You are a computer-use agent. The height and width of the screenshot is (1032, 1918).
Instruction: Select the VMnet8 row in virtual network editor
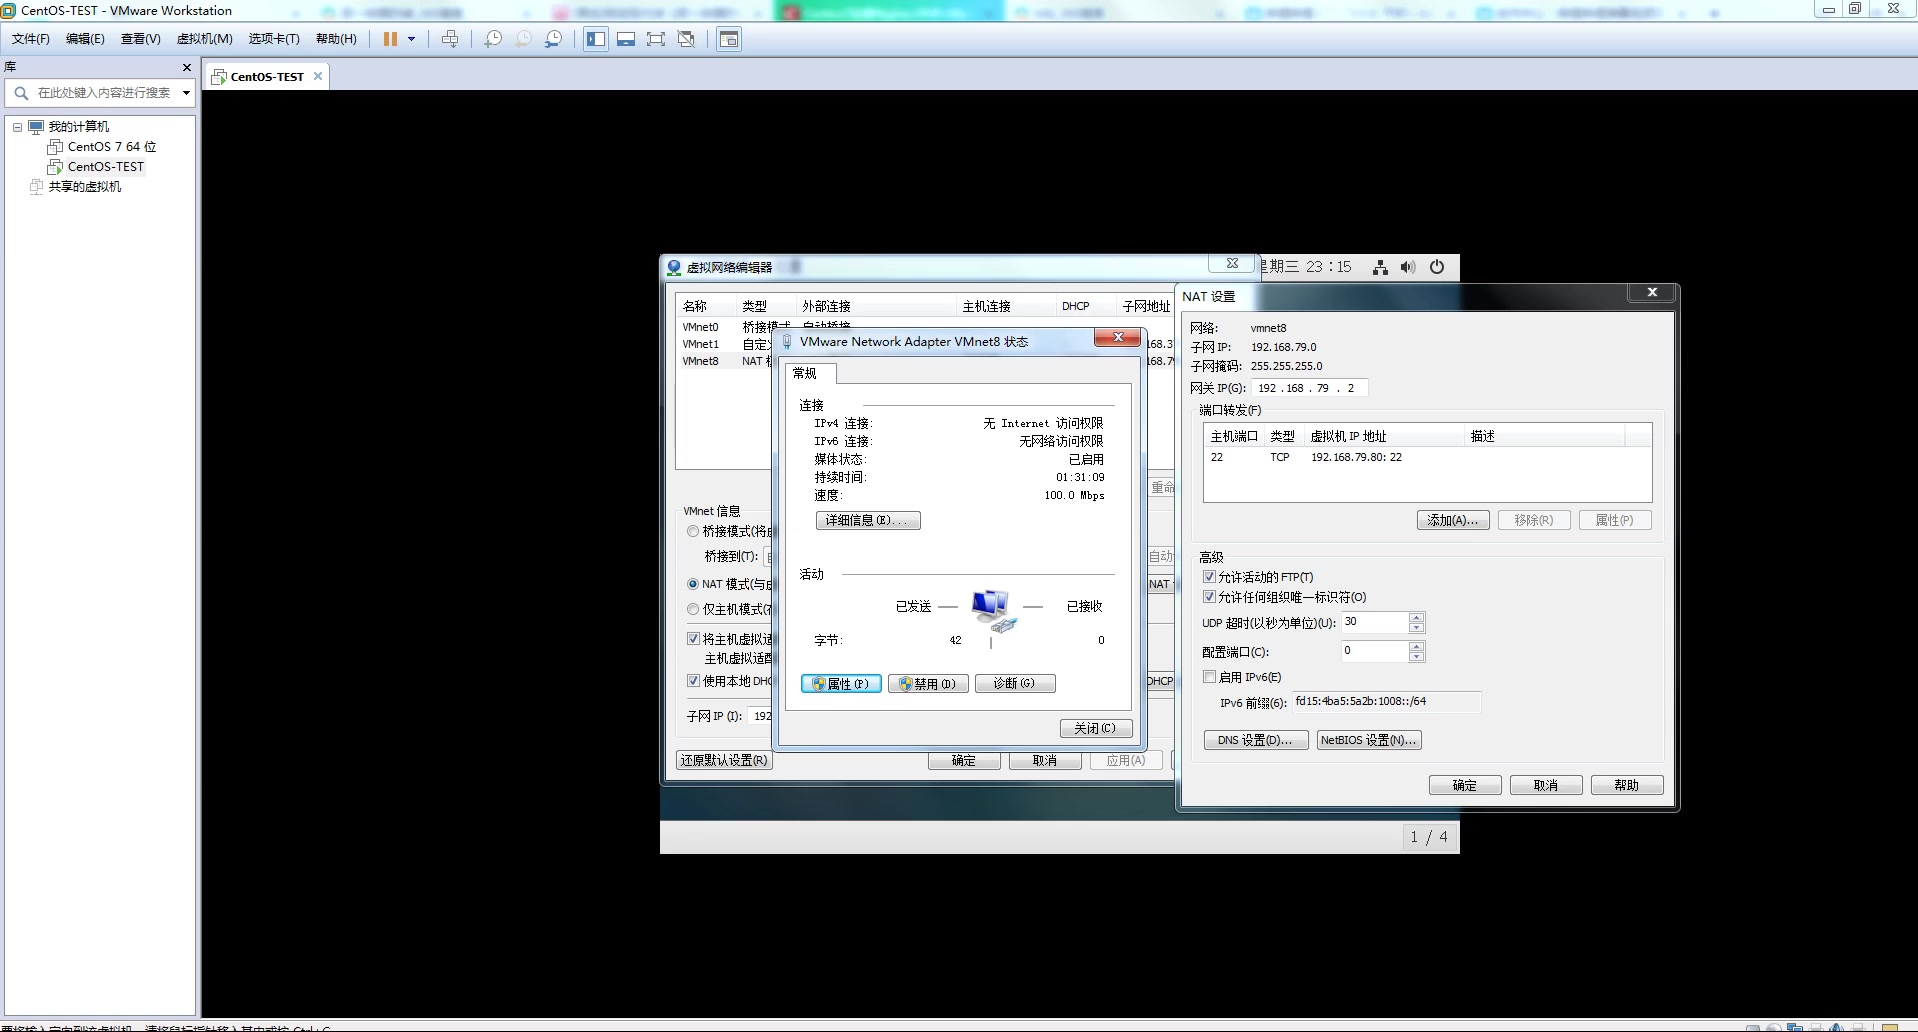pyautogui.click(x=726, y=361)
